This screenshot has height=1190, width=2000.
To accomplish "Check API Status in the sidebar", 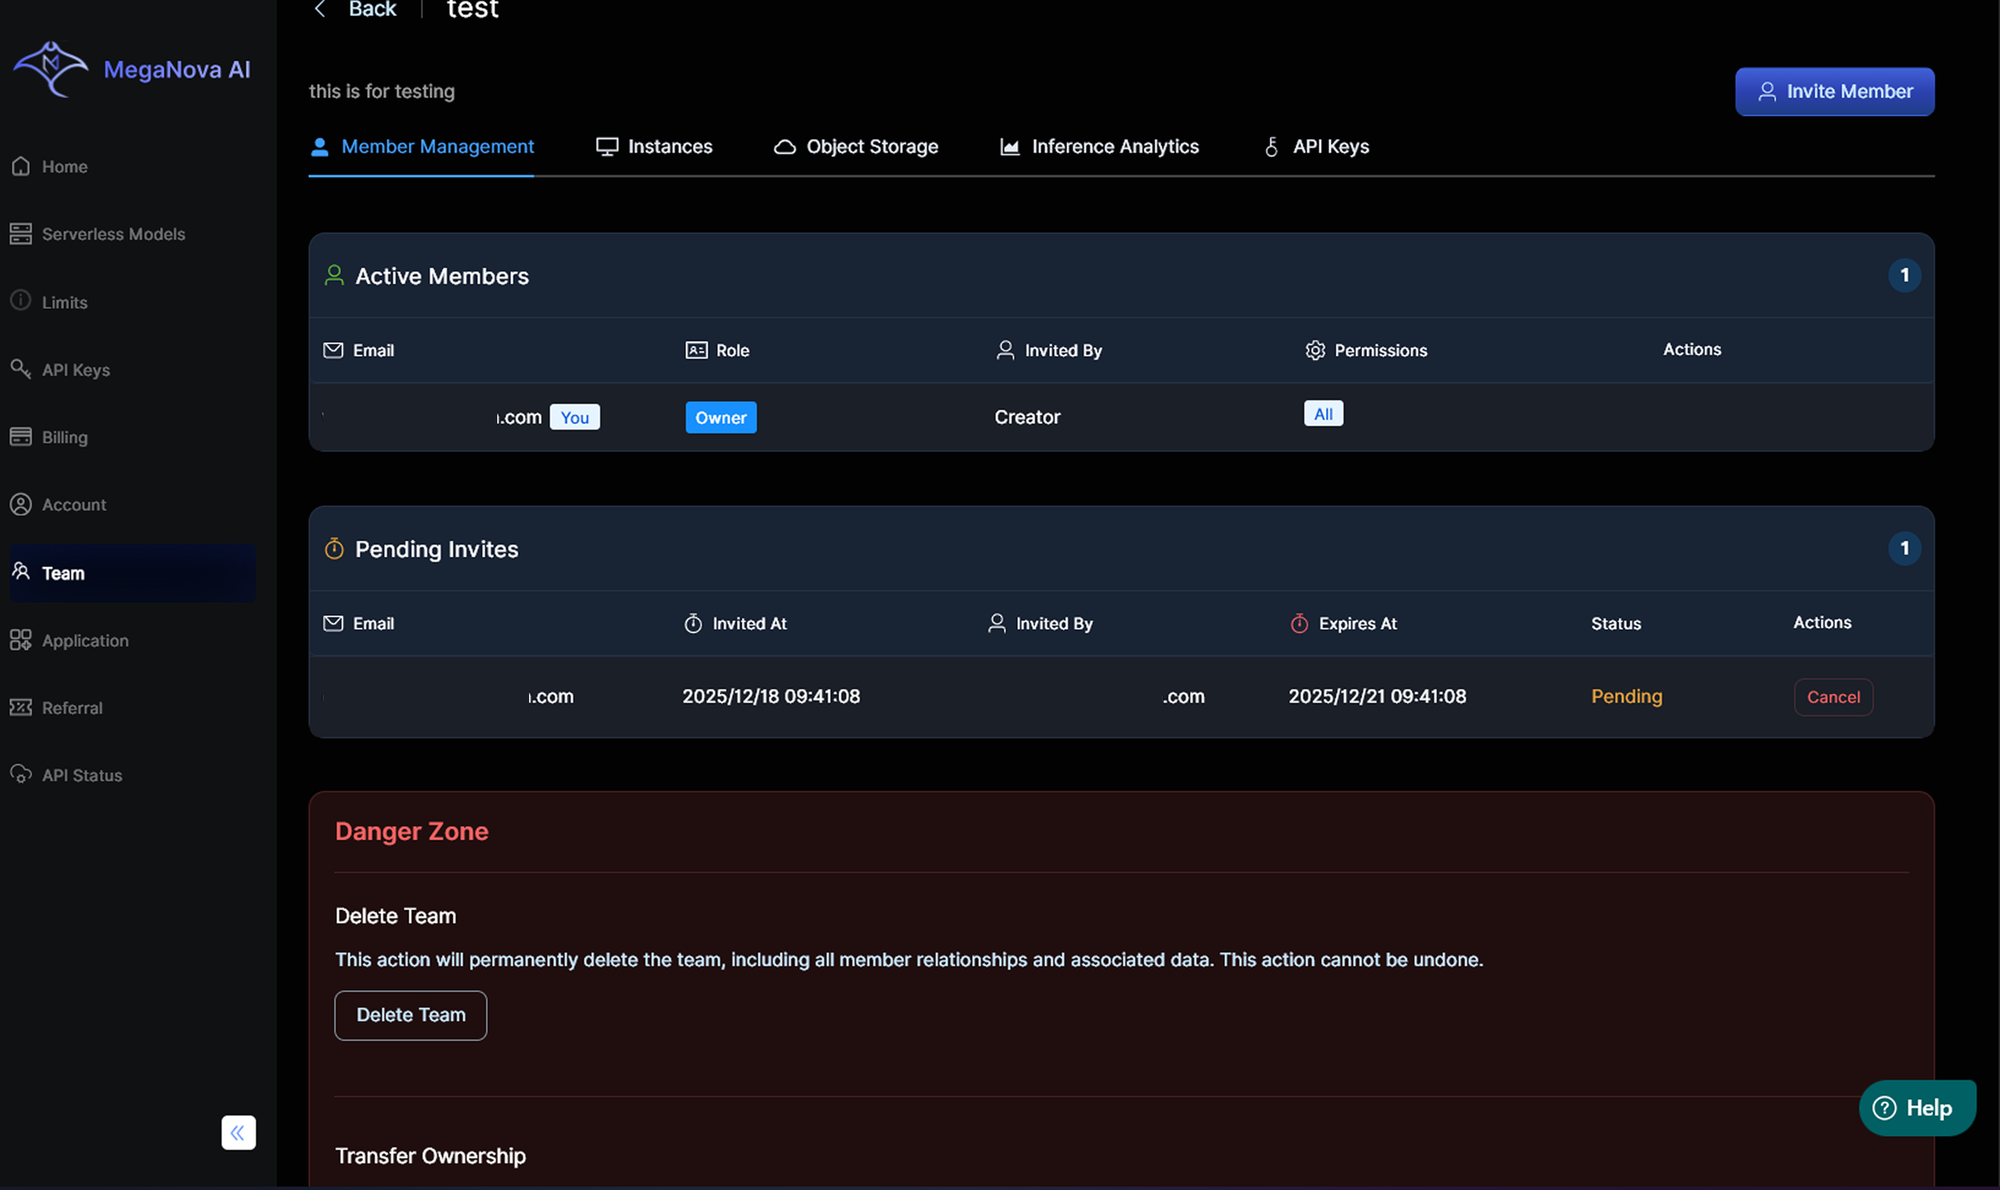I will click(81, 775).
